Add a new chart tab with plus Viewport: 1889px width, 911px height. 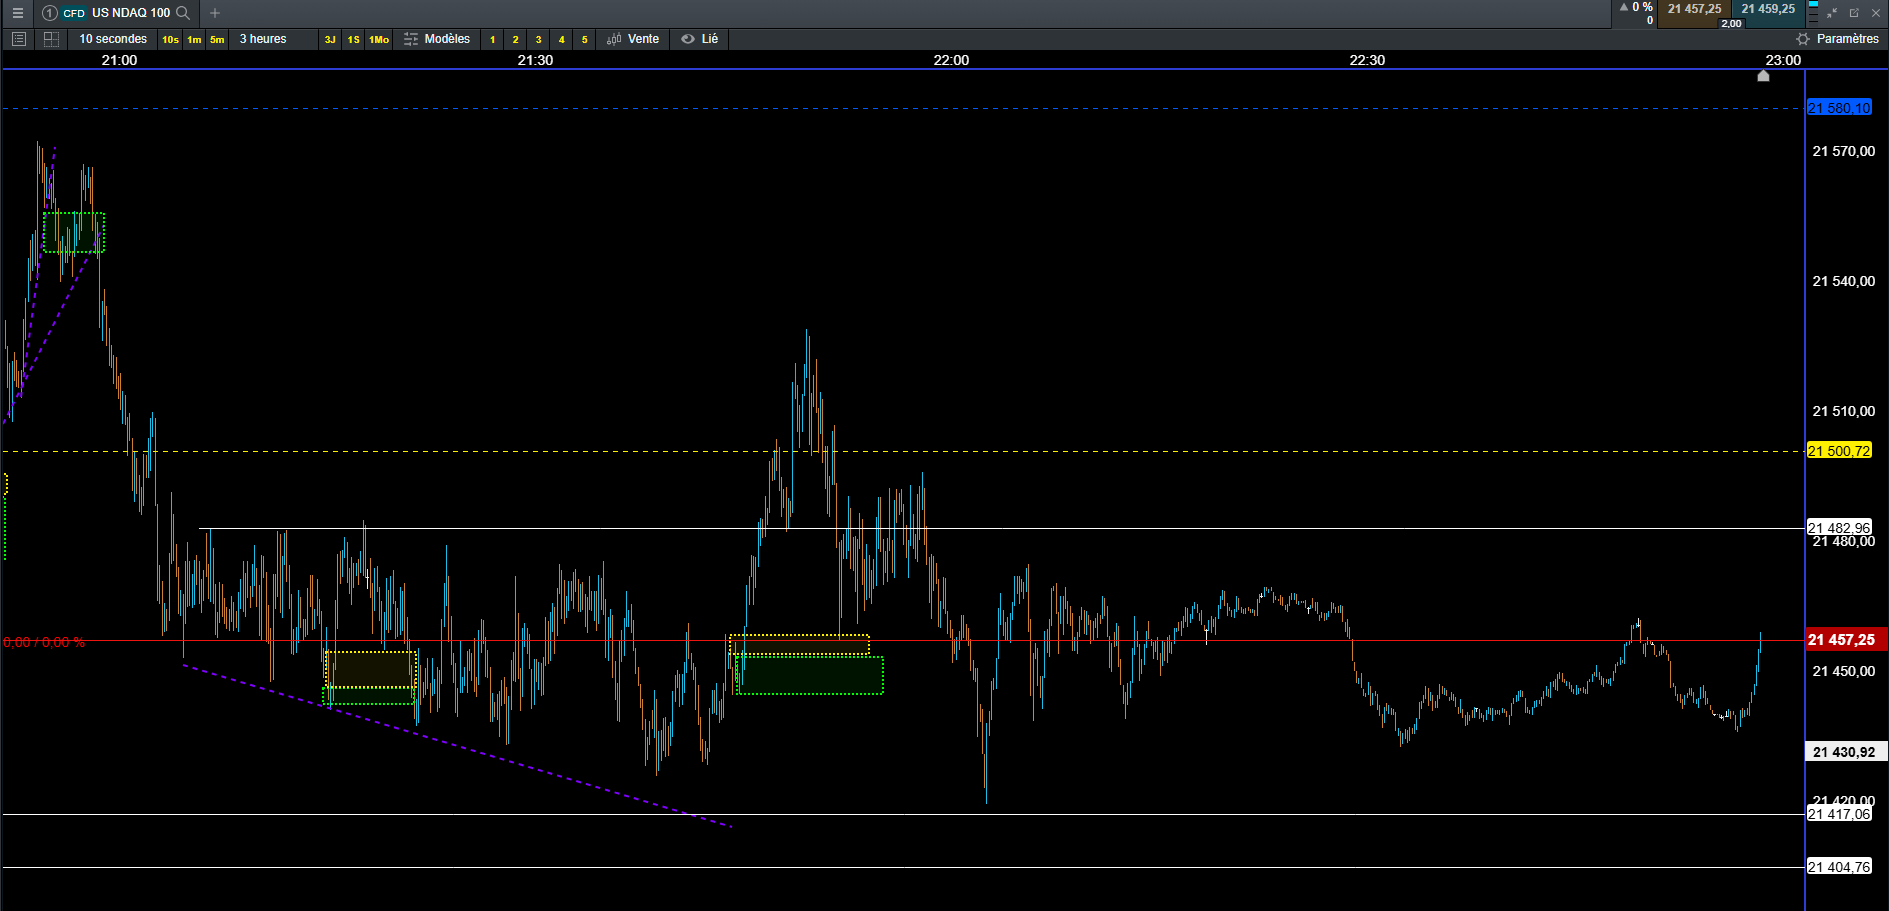[x=215, y=13]
